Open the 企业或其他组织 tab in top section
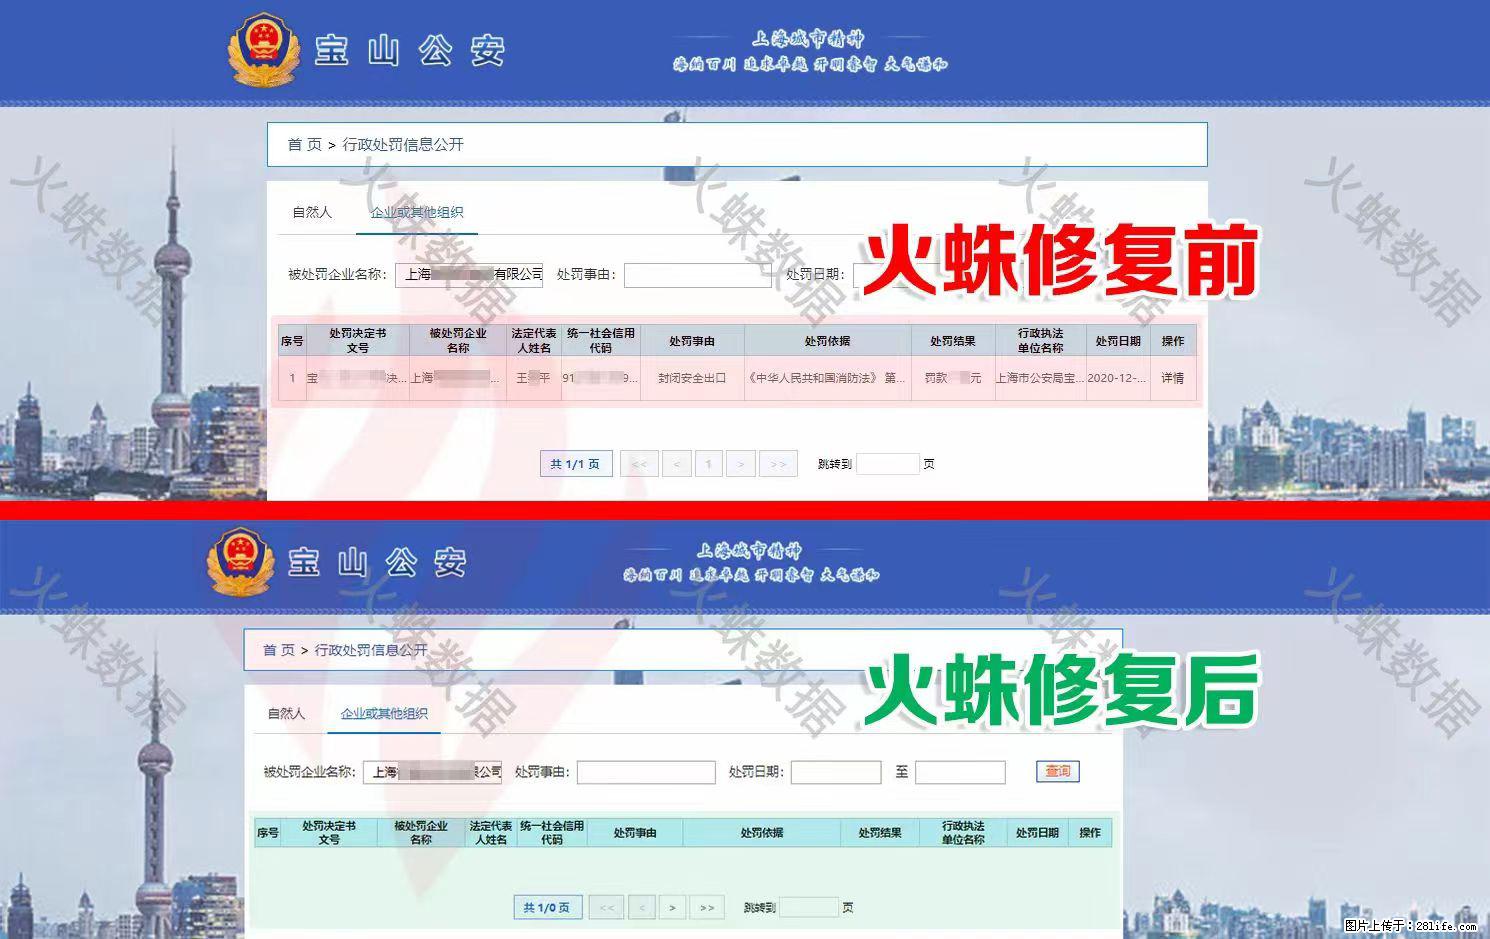 (417, 212)
